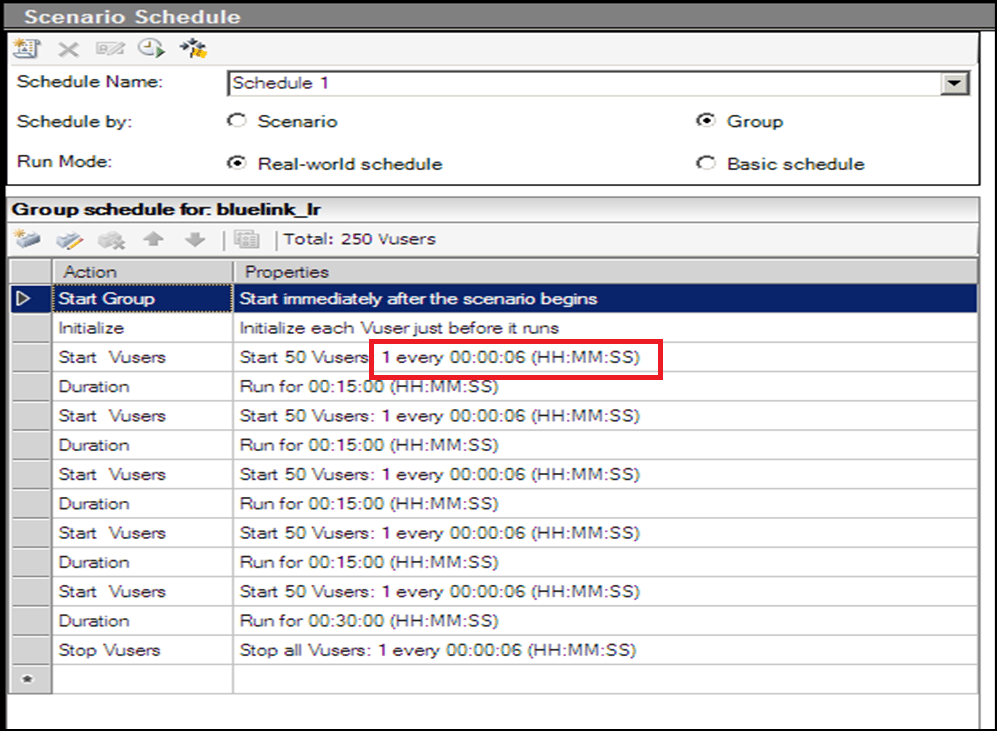The height and width of the screenshot is (731, 997).
Task: Expand the schedule list to pick another schedule
Action: pyautogui.click(x=955, y=83)
